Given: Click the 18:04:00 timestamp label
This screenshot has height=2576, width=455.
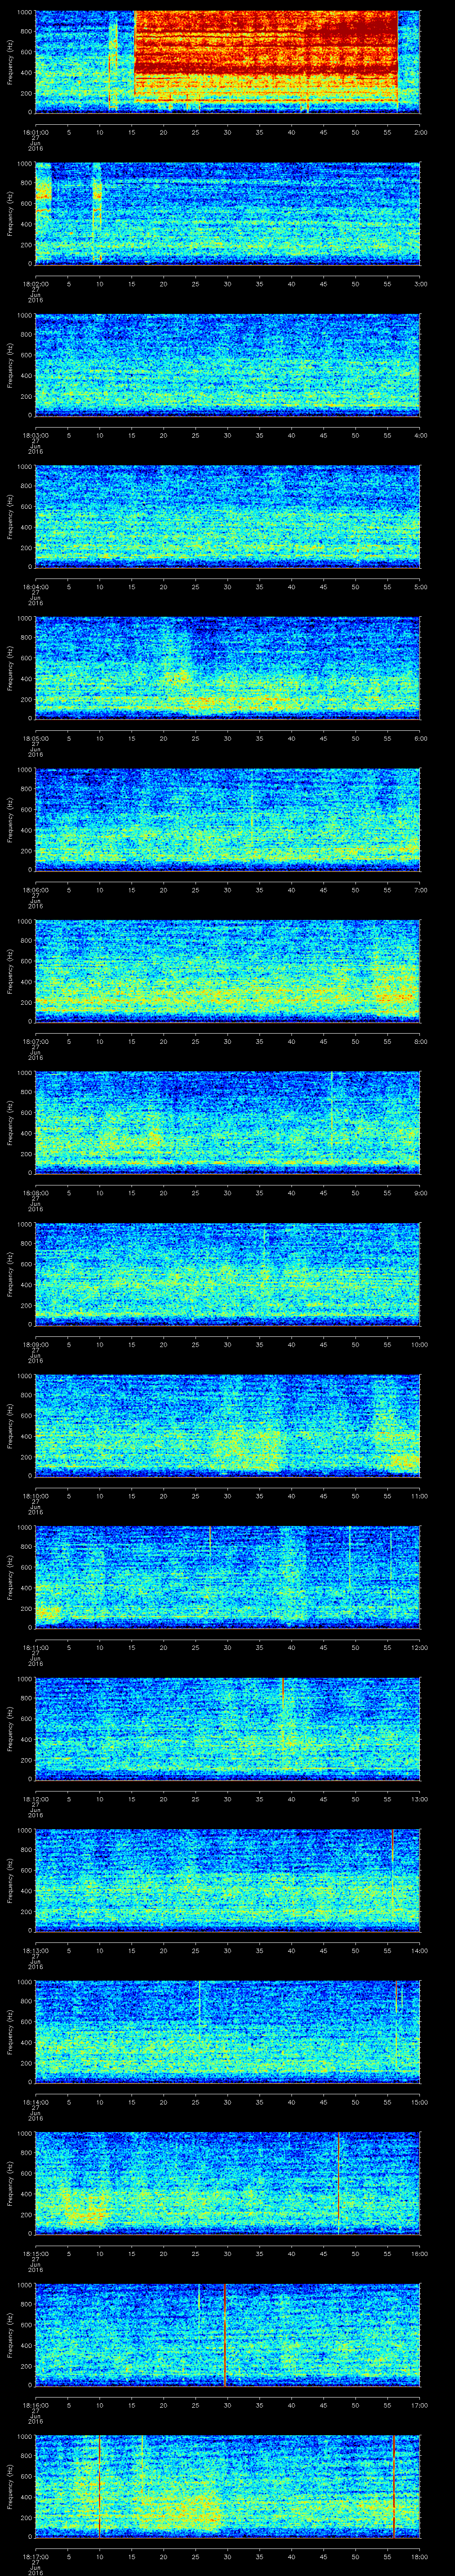Looking at the screenshot, I should tap(35, 586).
